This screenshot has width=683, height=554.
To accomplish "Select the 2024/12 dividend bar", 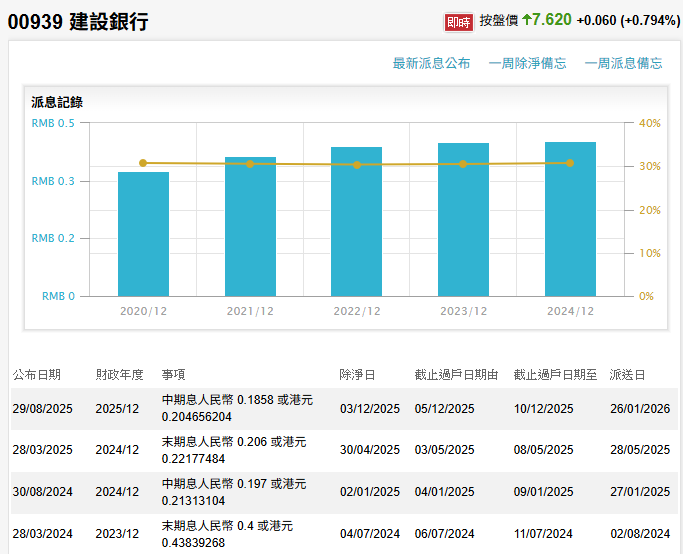I will click(570, 219).
